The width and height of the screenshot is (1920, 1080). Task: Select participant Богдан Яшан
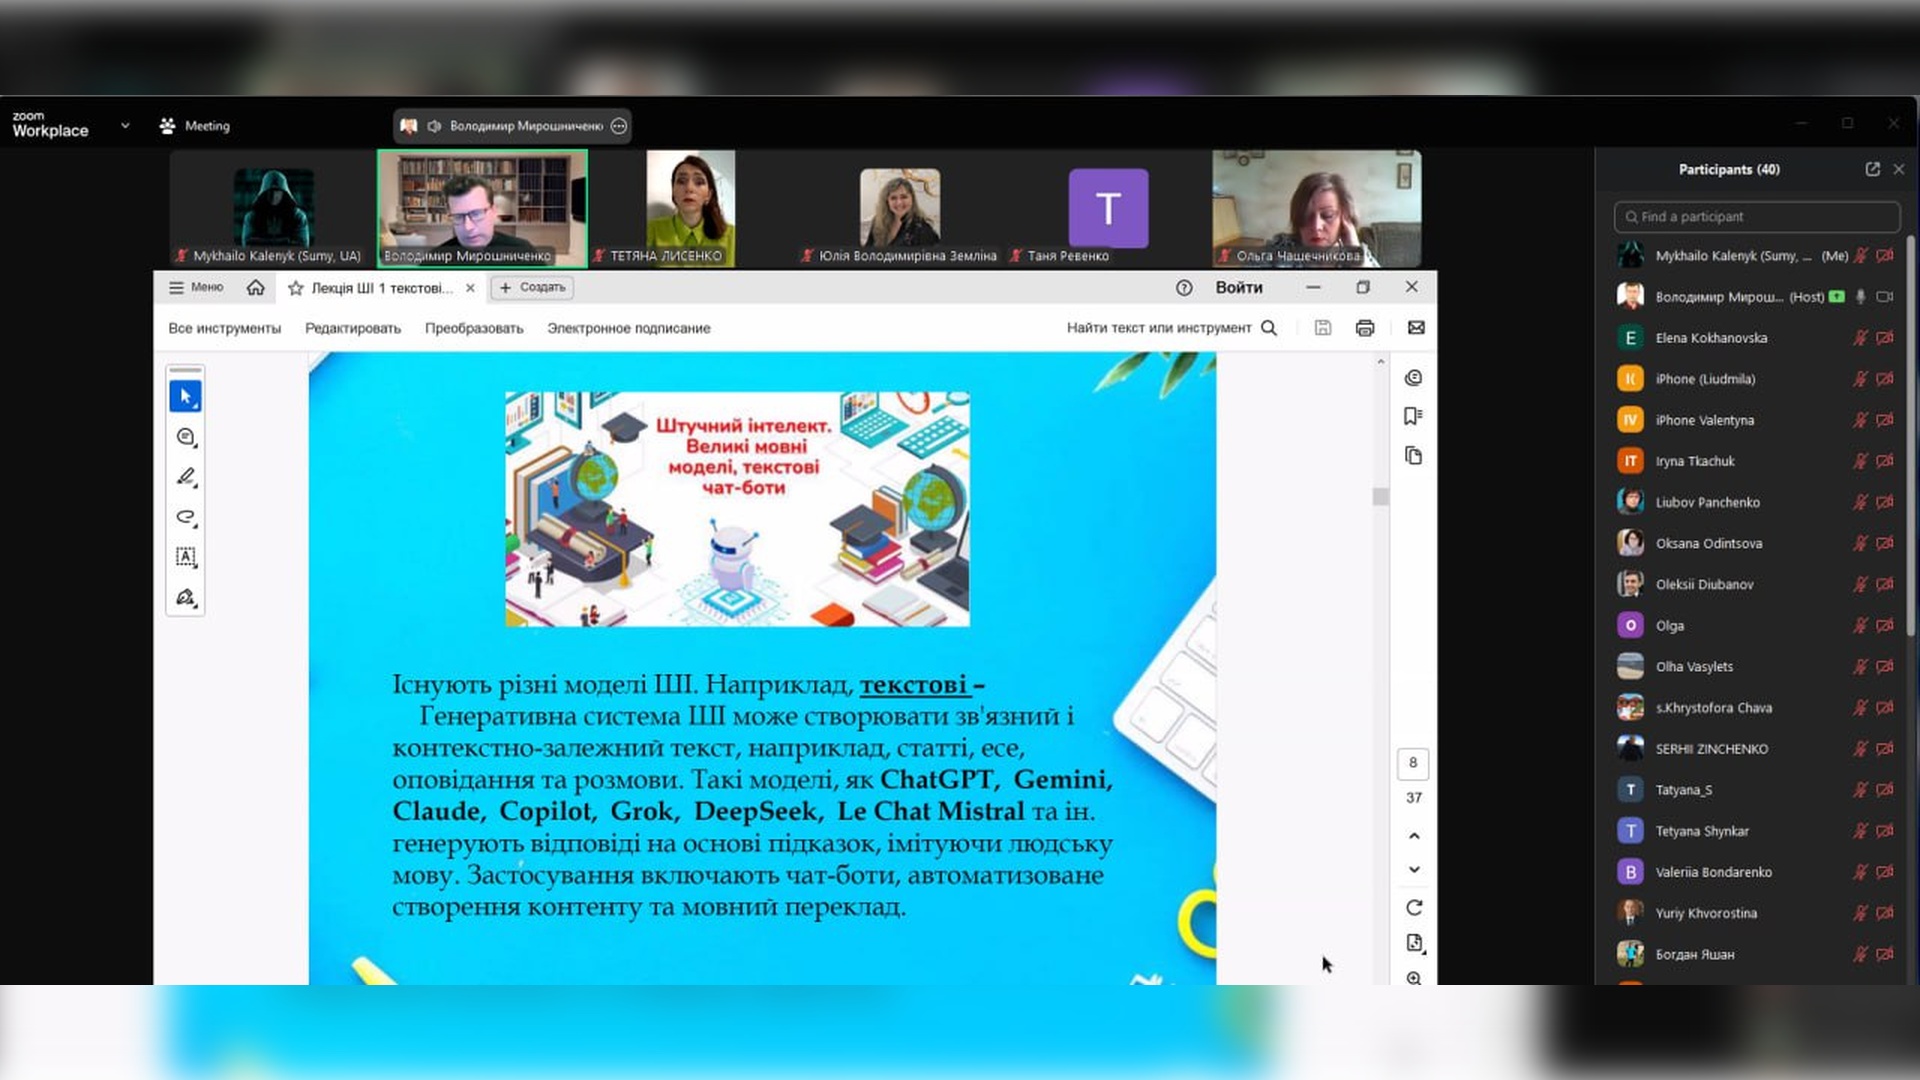pos(1756,954)
